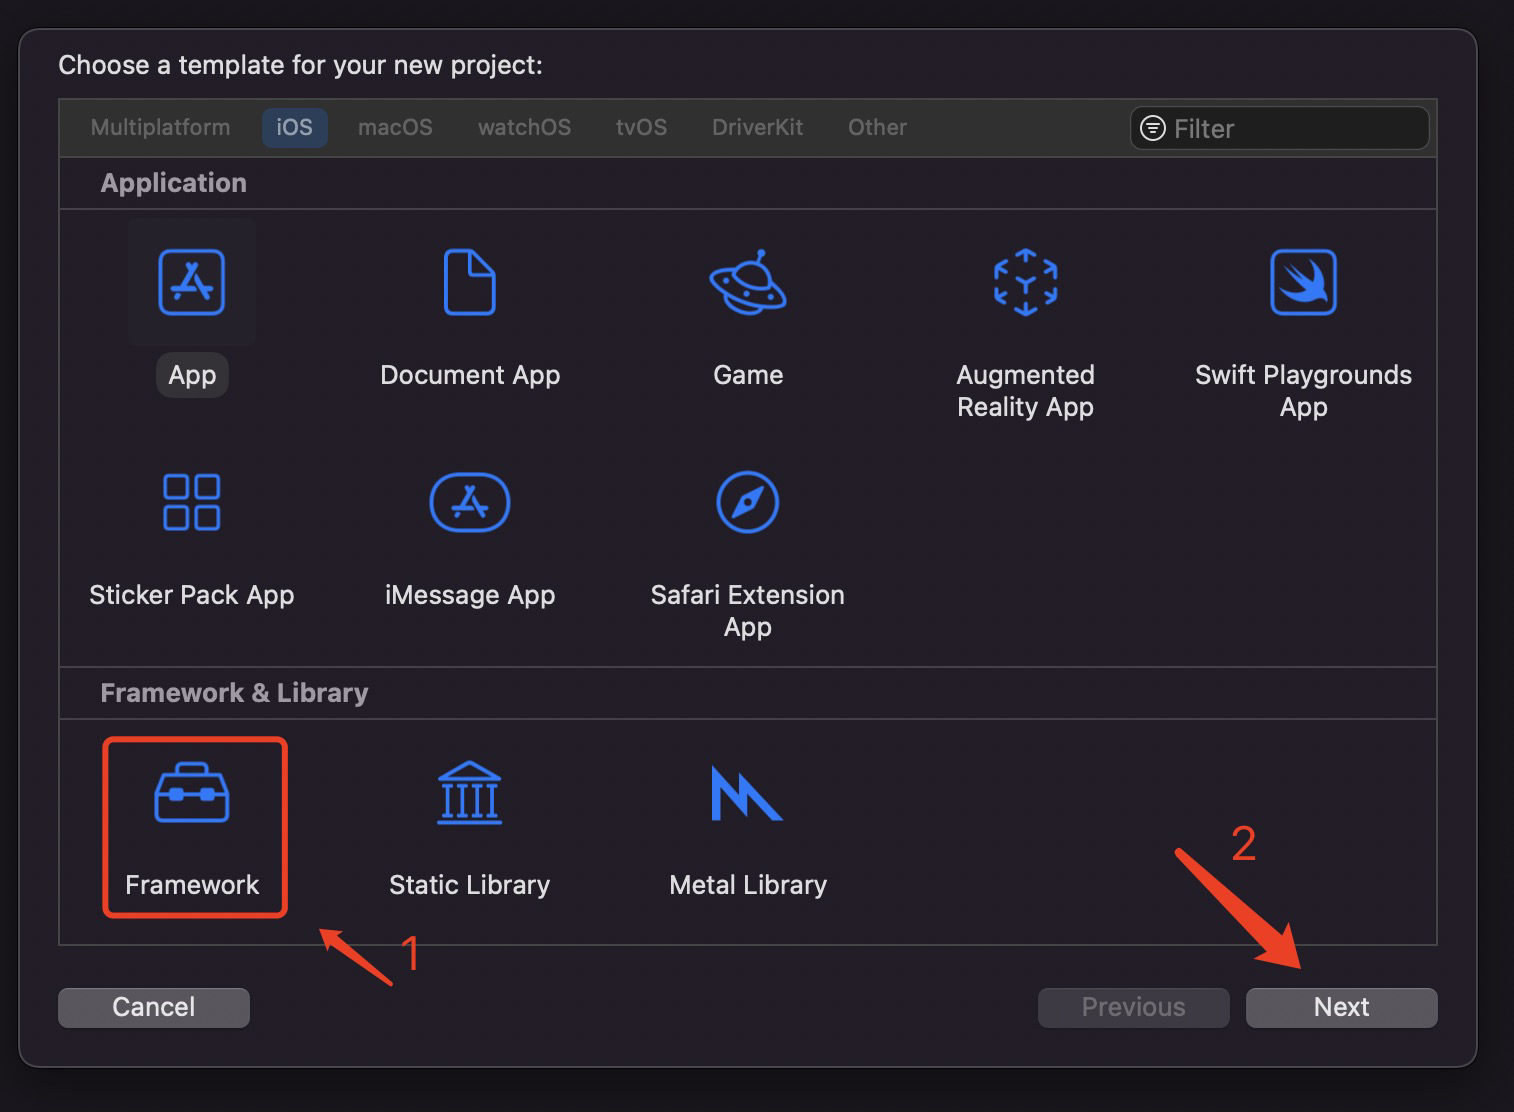Image resolution: width=1514 pixels, height=1112 pixels.
Task: Select the iOS platform tab
Action: coord(294,127)
